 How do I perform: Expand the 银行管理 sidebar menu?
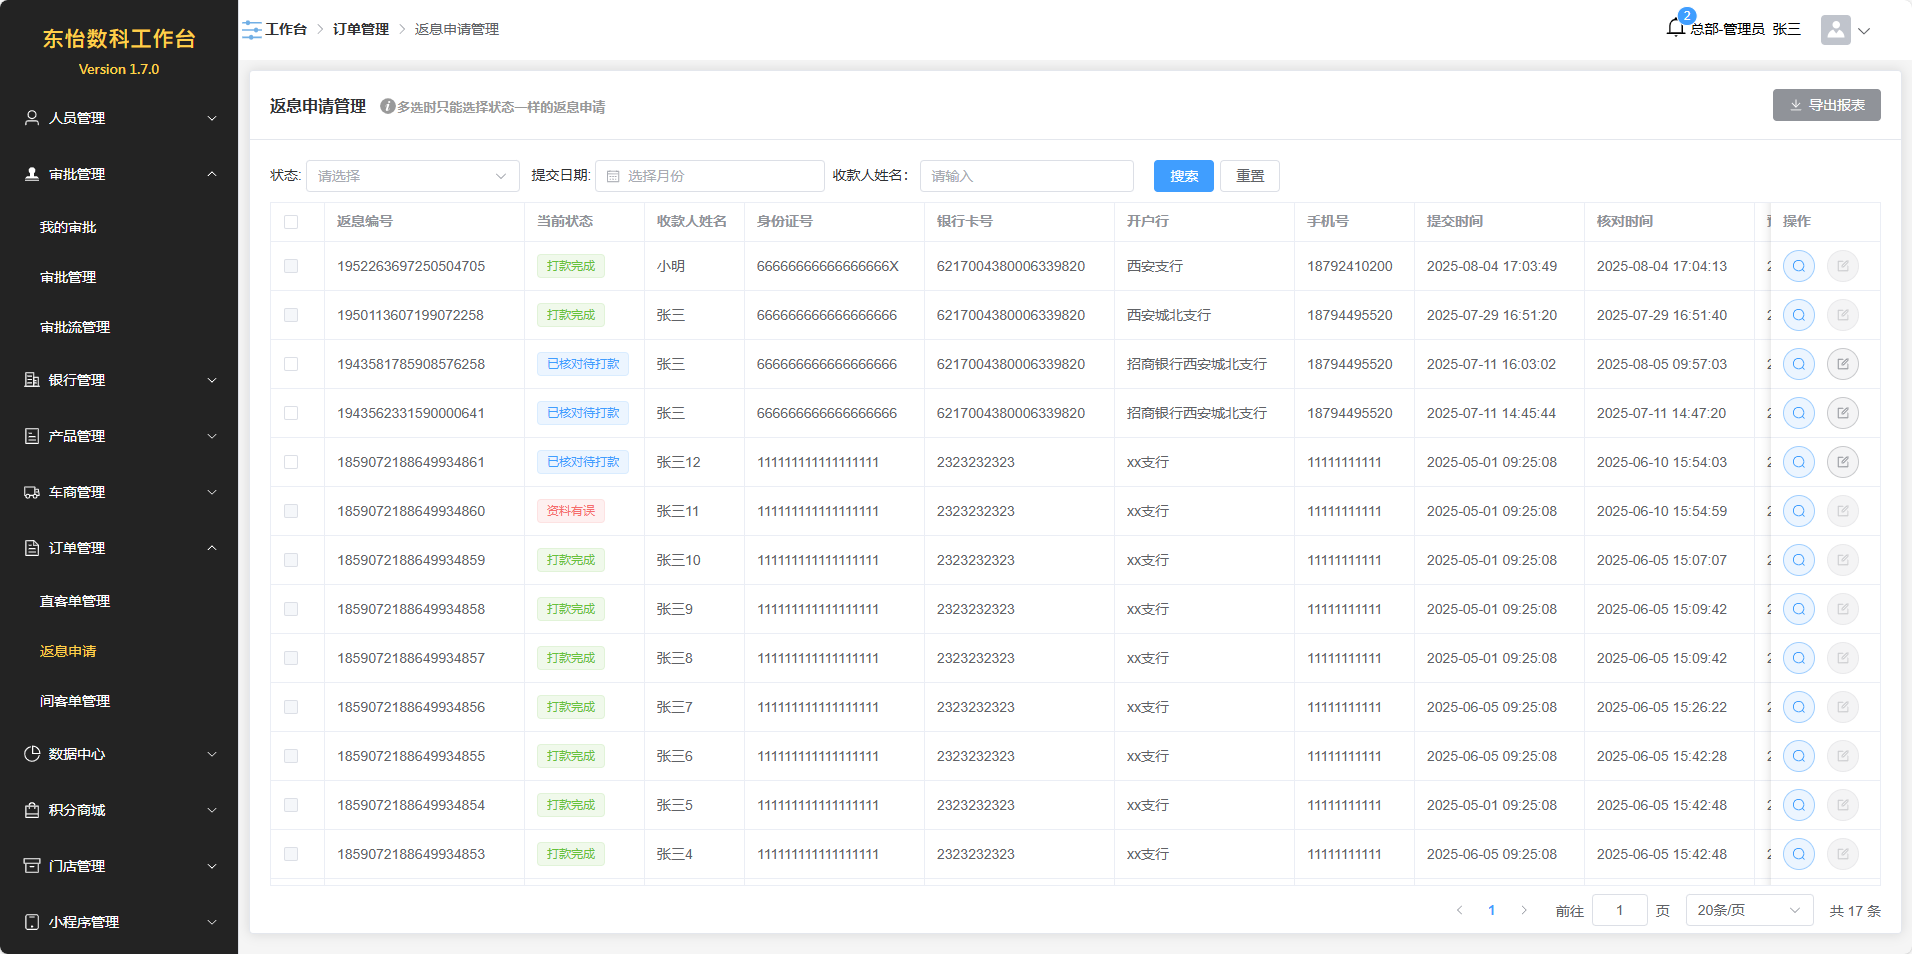pyautogui.click(x=119, y=380)
